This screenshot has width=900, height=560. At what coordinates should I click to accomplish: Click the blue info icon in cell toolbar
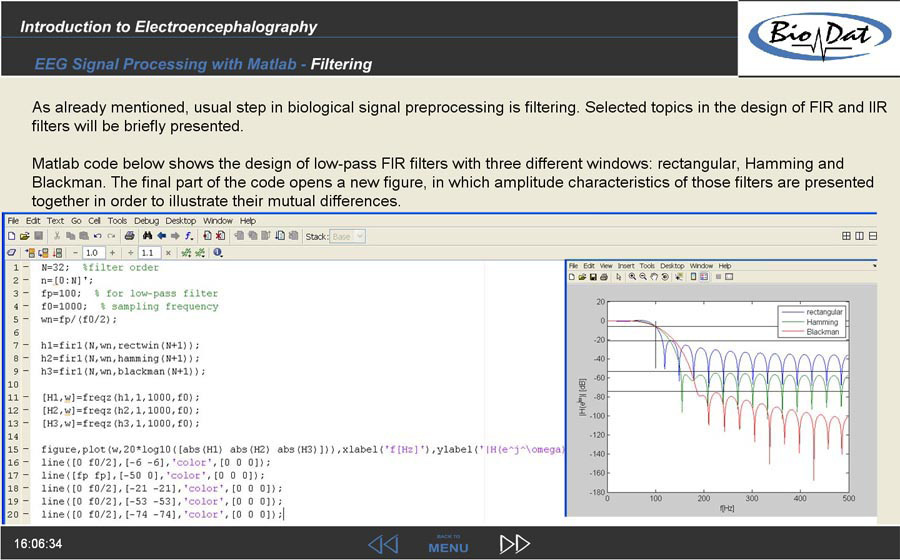217,252
